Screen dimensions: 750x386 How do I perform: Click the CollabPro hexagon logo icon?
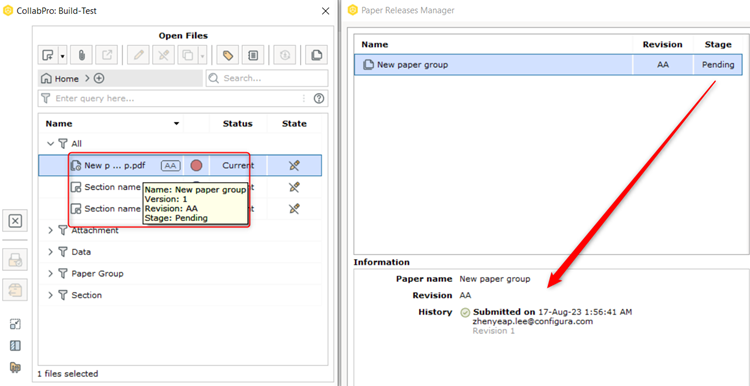tap(8, 10)
